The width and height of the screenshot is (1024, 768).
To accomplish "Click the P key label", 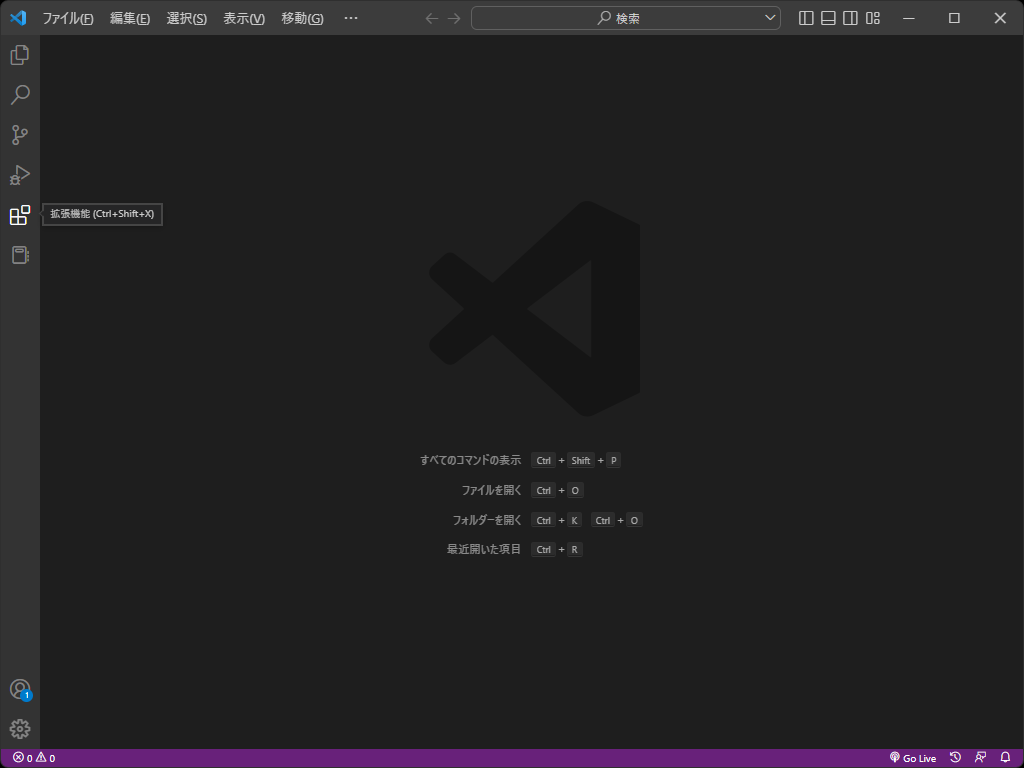I will pos(613,460).
